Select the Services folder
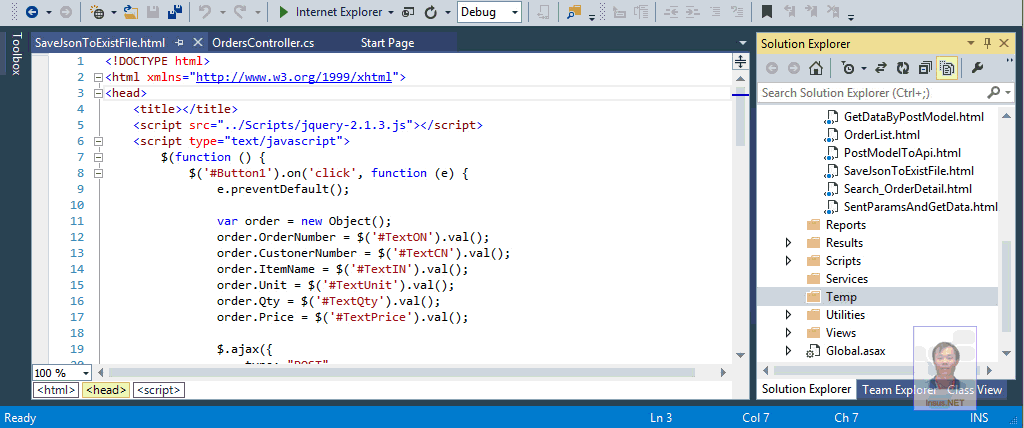The height and width of the screenshot is (428, 1024). click(847, 278)
